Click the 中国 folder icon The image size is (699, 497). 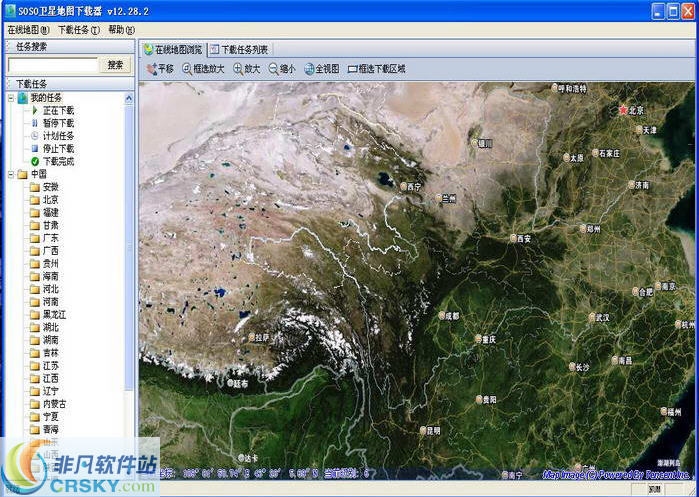pos(23,175)
